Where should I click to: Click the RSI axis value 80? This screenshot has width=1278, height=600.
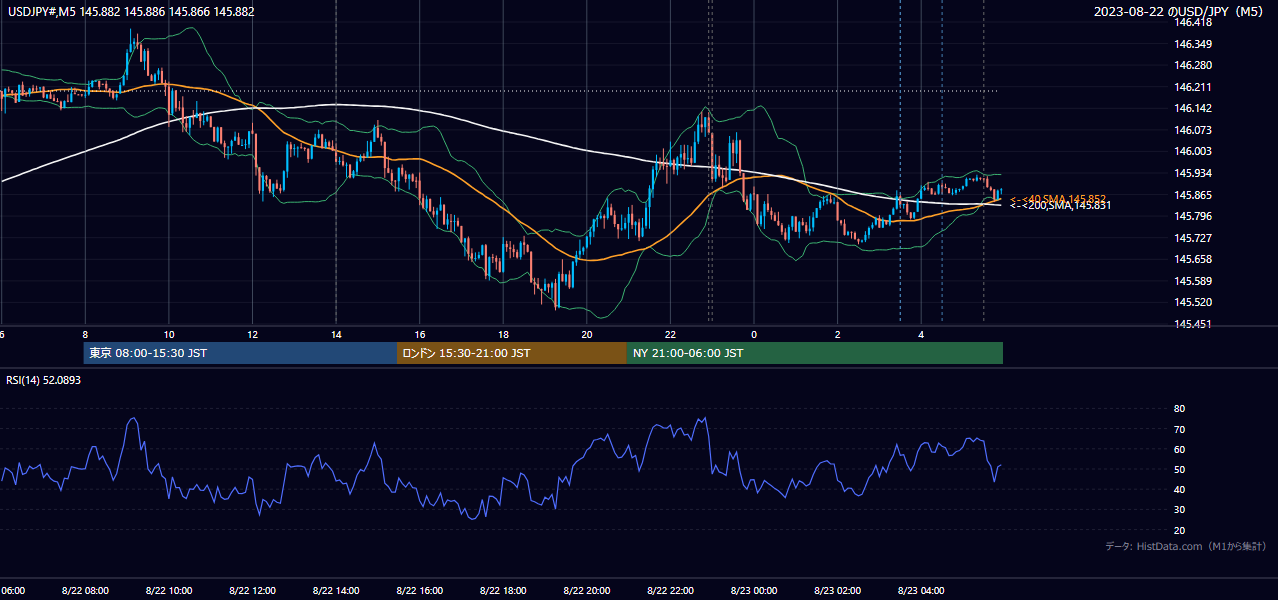1180,409
